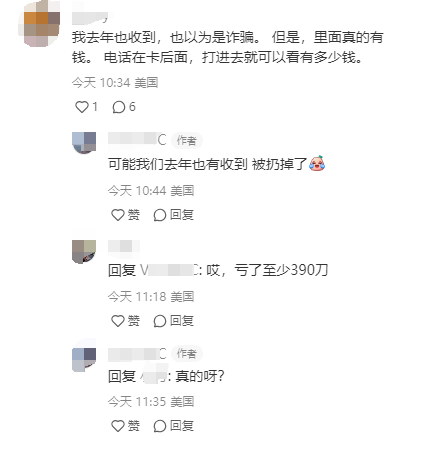Screen dimensions: 431x450
Task: Reply to the 10:44 author comment
Action: point(173,215)
